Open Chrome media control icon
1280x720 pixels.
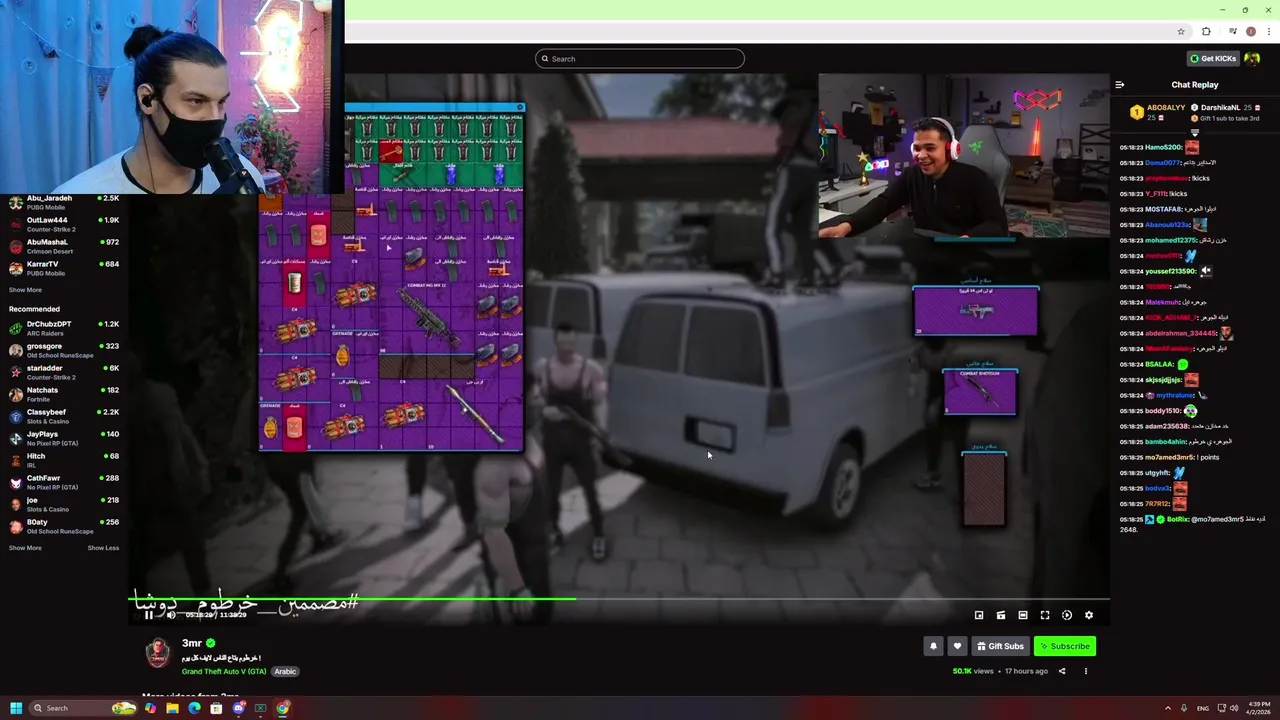click(1233, 31)
